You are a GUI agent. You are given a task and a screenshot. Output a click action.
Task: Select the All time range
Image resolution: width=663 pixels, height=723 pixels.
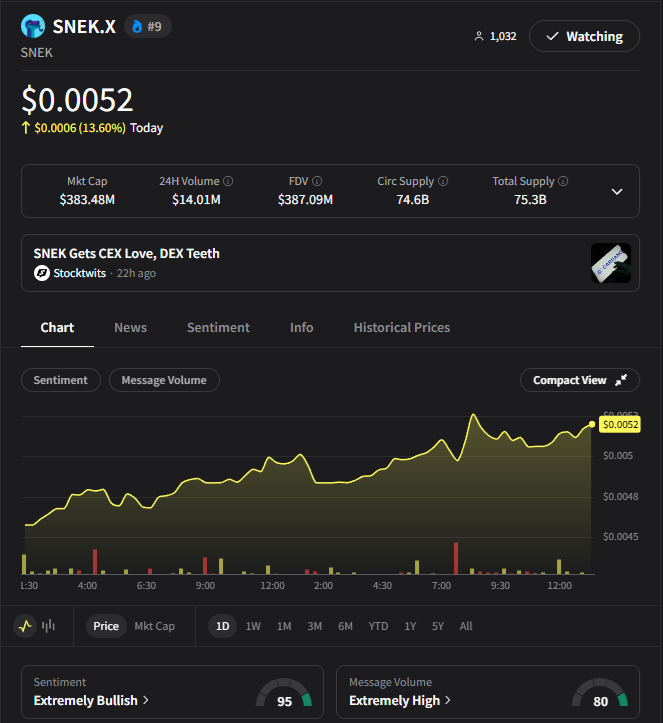pyautogui.click(x=466, y=626)
